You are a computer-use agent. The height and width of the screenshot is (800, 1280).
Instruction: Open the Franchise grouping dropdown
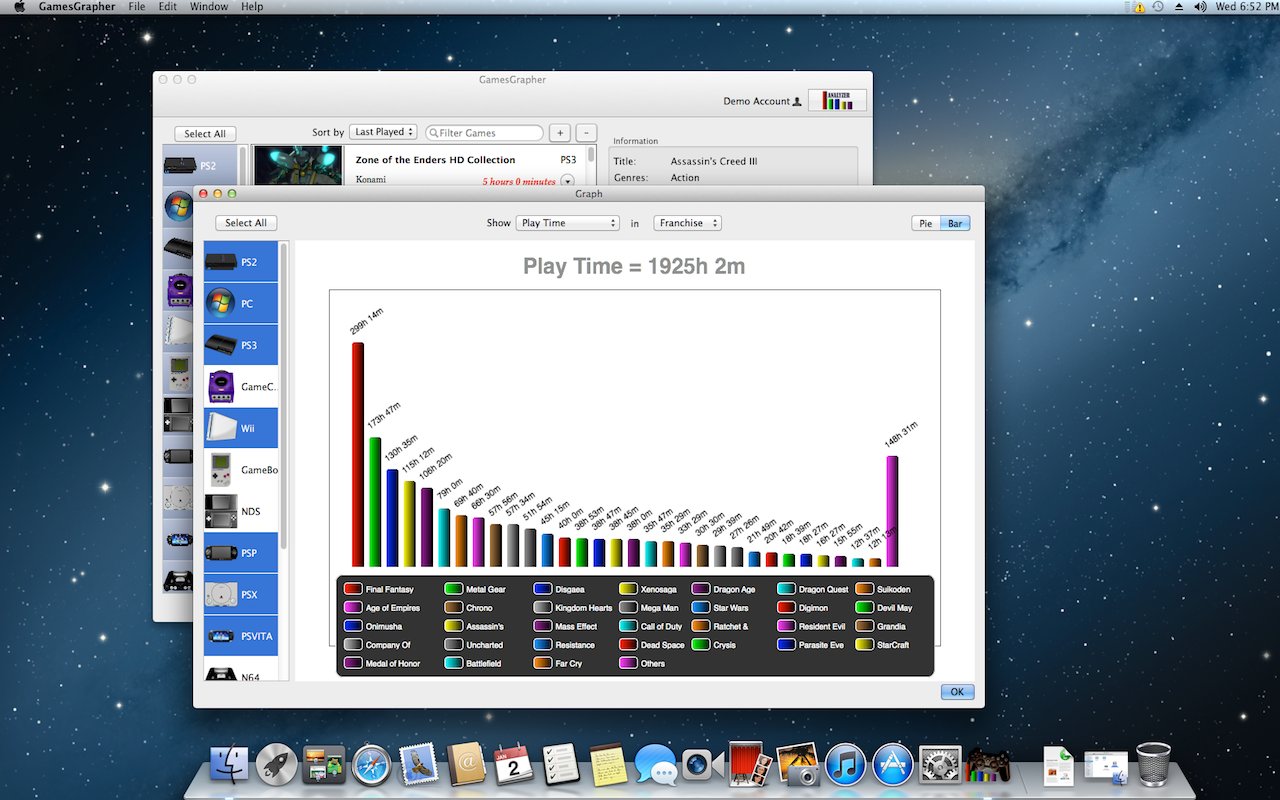[x=687, y=223]
